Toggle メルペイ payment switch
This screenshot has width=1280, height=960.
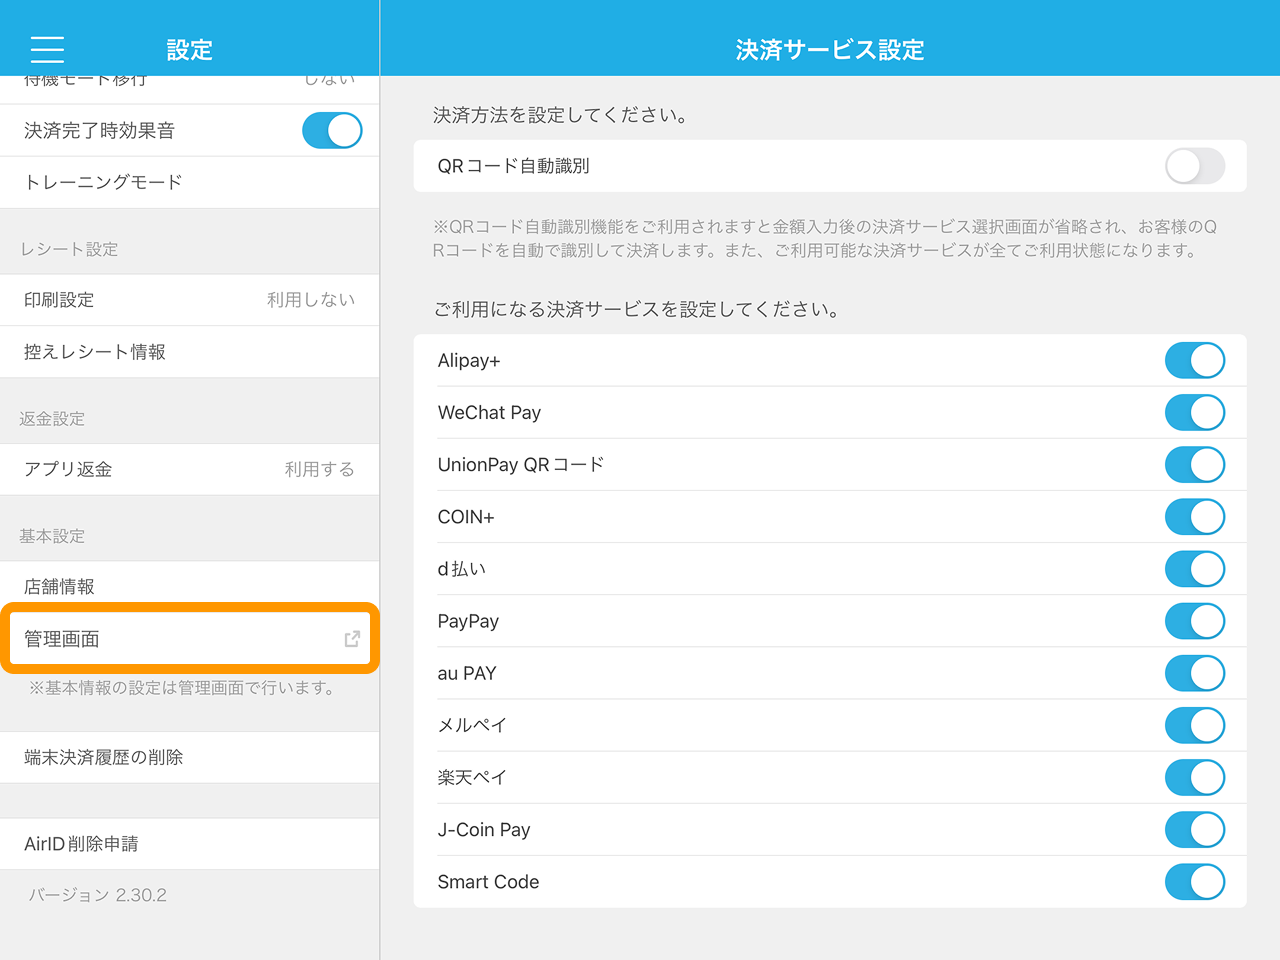tap(1195, 725)
